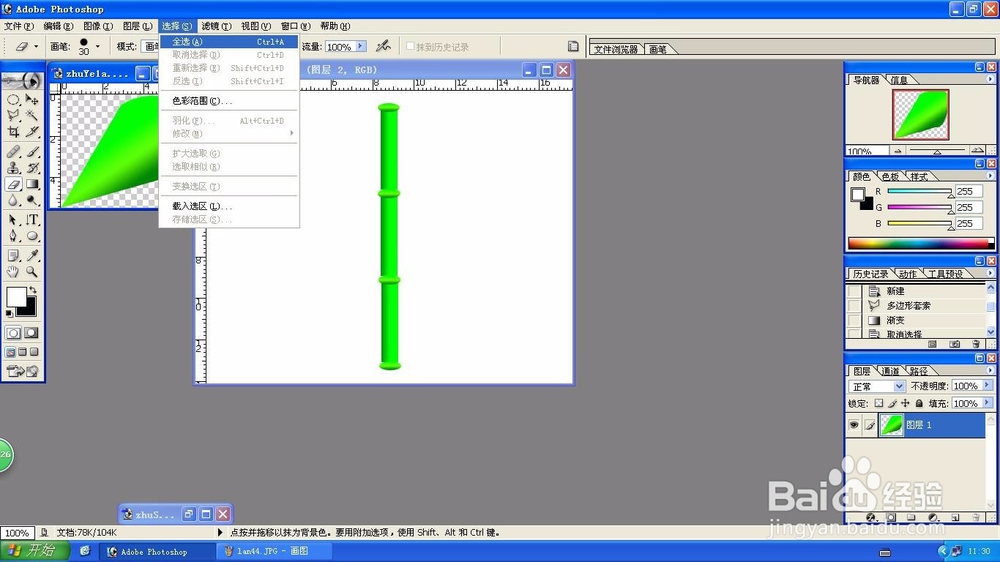
Task: Select the History Brush tool
Action: click(x=32, y=168)
